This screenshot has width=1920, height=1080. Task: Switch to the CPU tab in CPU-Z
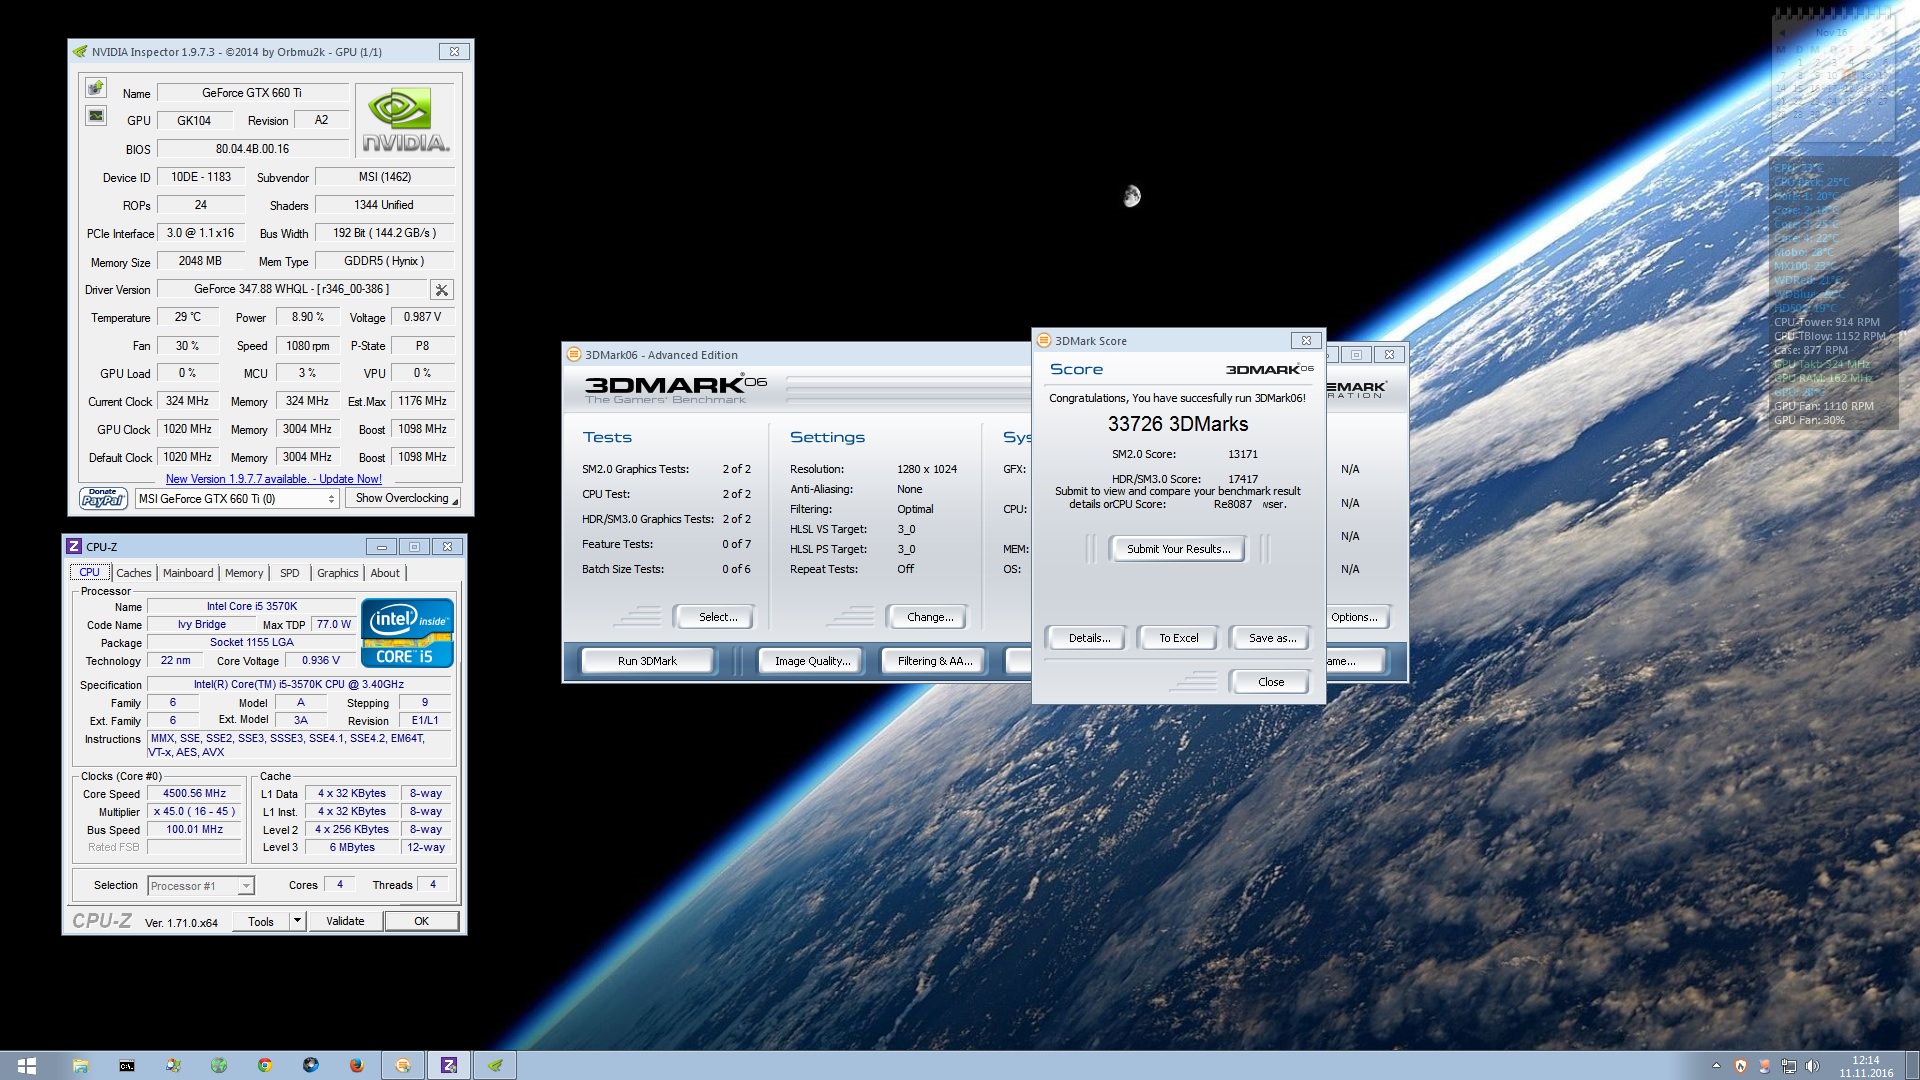pos(89,572)
